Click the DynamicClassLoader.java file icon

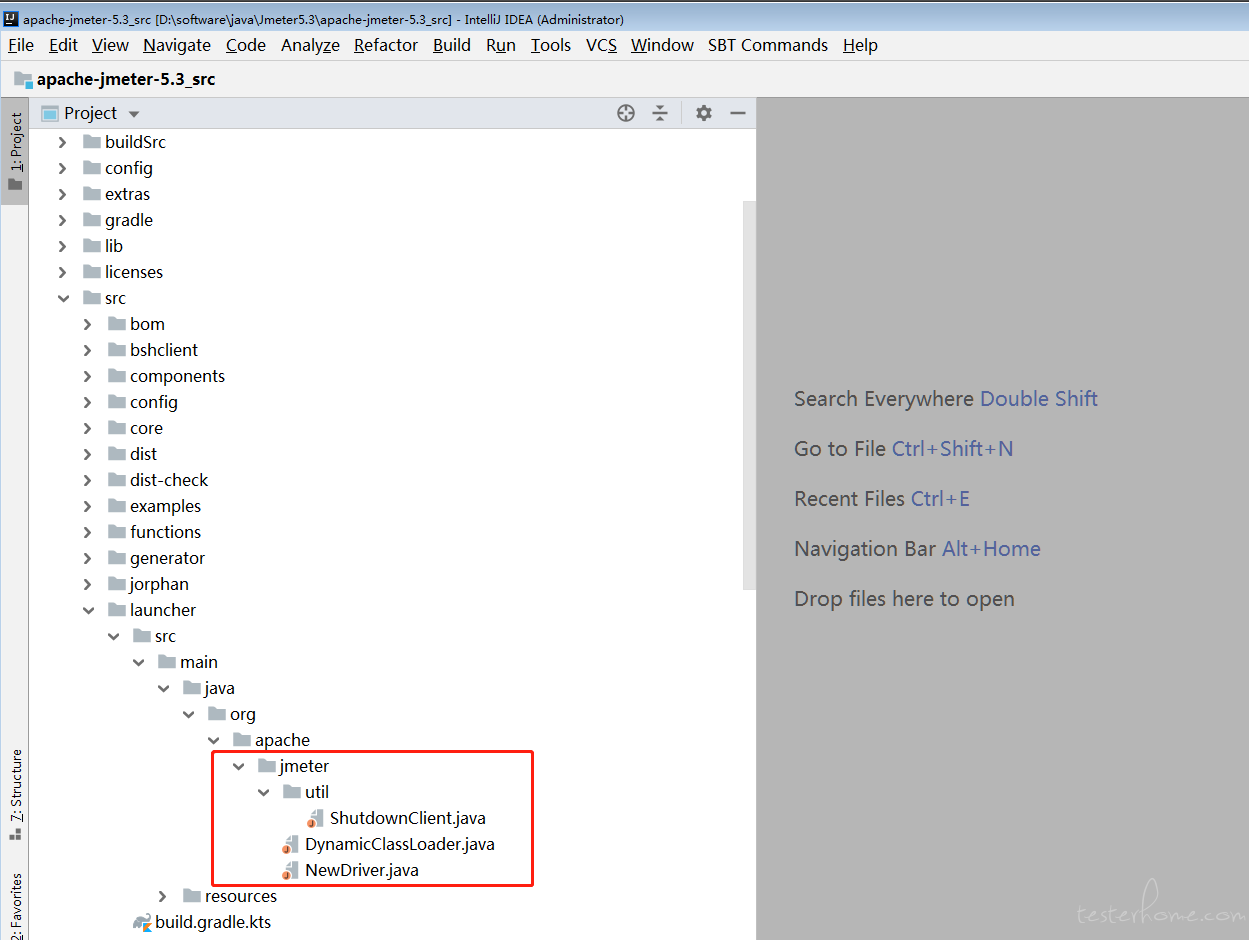pyautogui.click(x=291, y=844)
